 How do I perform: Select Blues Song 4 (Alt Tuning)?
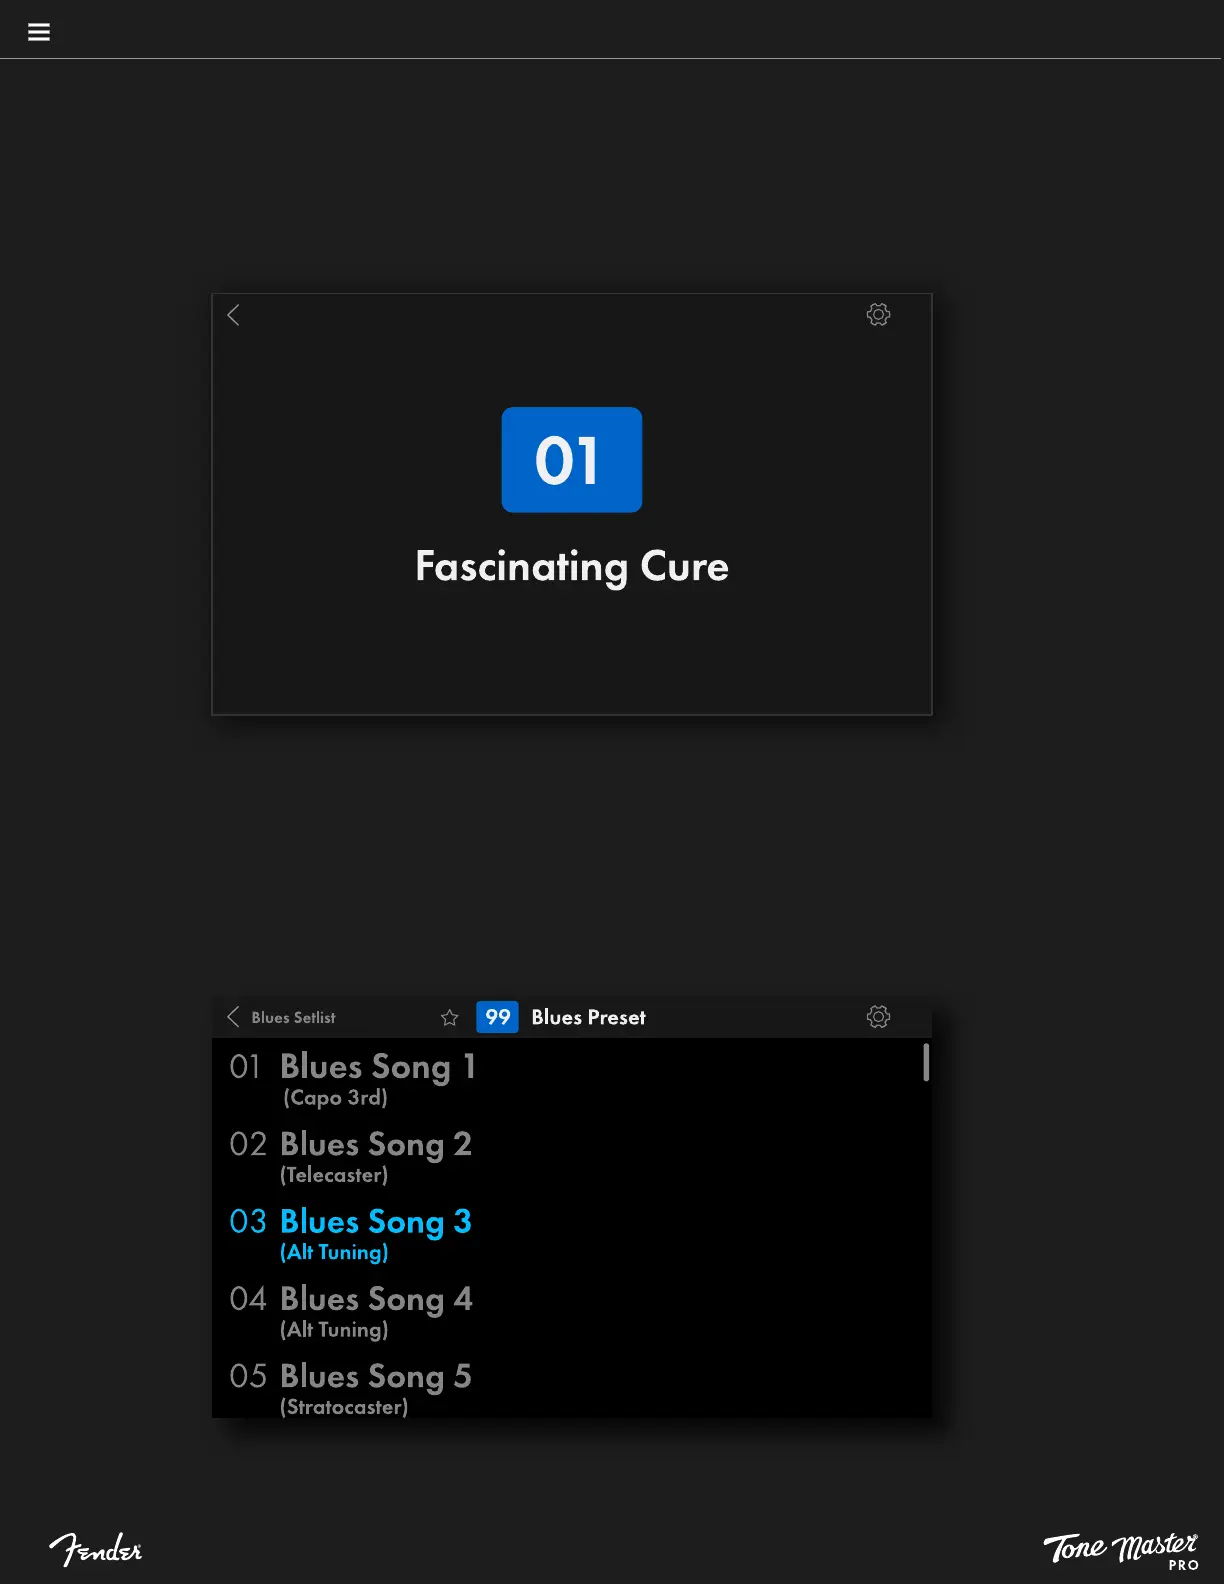[375, 1310]
